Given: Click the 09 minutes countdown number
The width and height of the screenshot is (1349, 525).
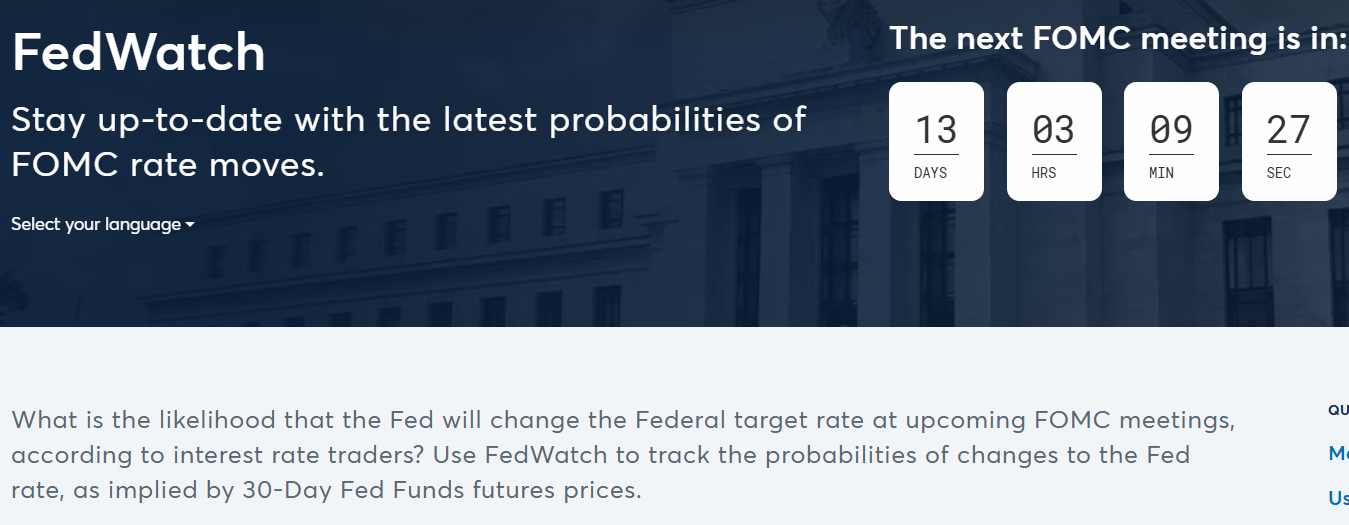Looking at the screenshot, I should pos(1171,130).
